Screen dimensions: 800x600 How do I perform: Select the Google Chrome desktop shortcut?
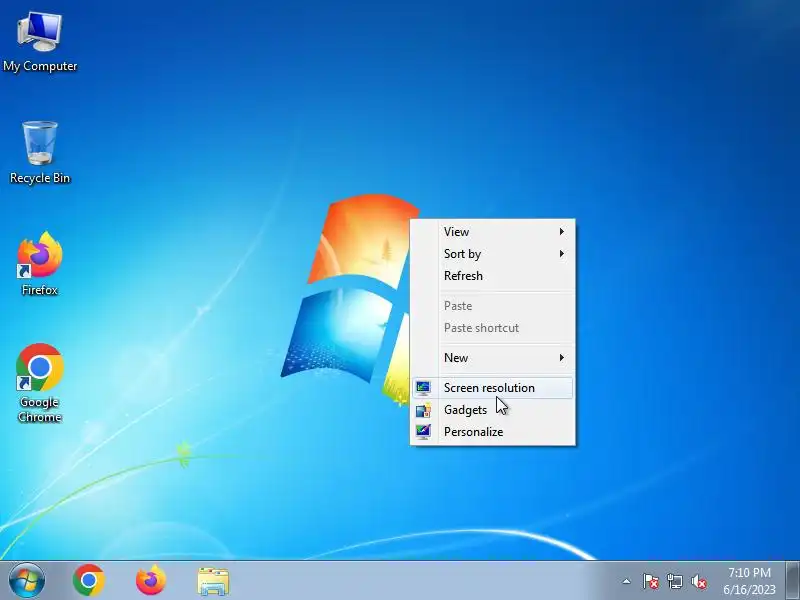pyautogui.click(x=40, y=383)
